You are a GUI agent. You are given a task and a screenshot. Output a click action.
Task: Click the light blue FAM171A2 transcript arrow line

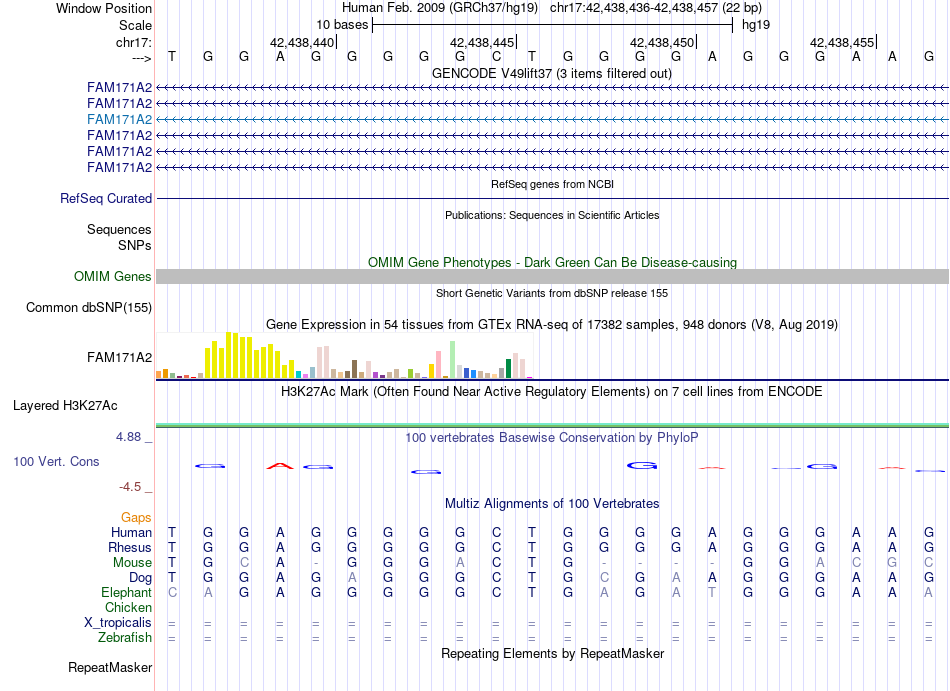coord(553,119)
